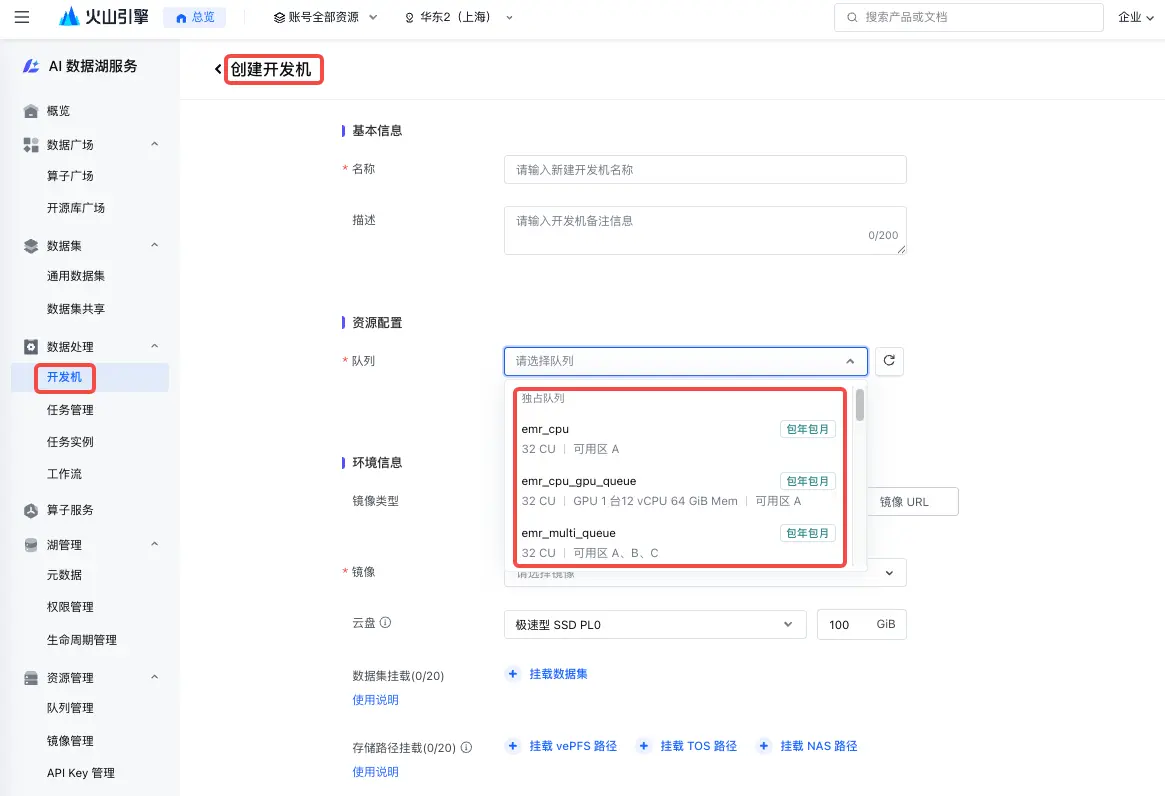Open 工作流 in the sidebar
This screenshot has height=796, width=1165.
[64, 474]
